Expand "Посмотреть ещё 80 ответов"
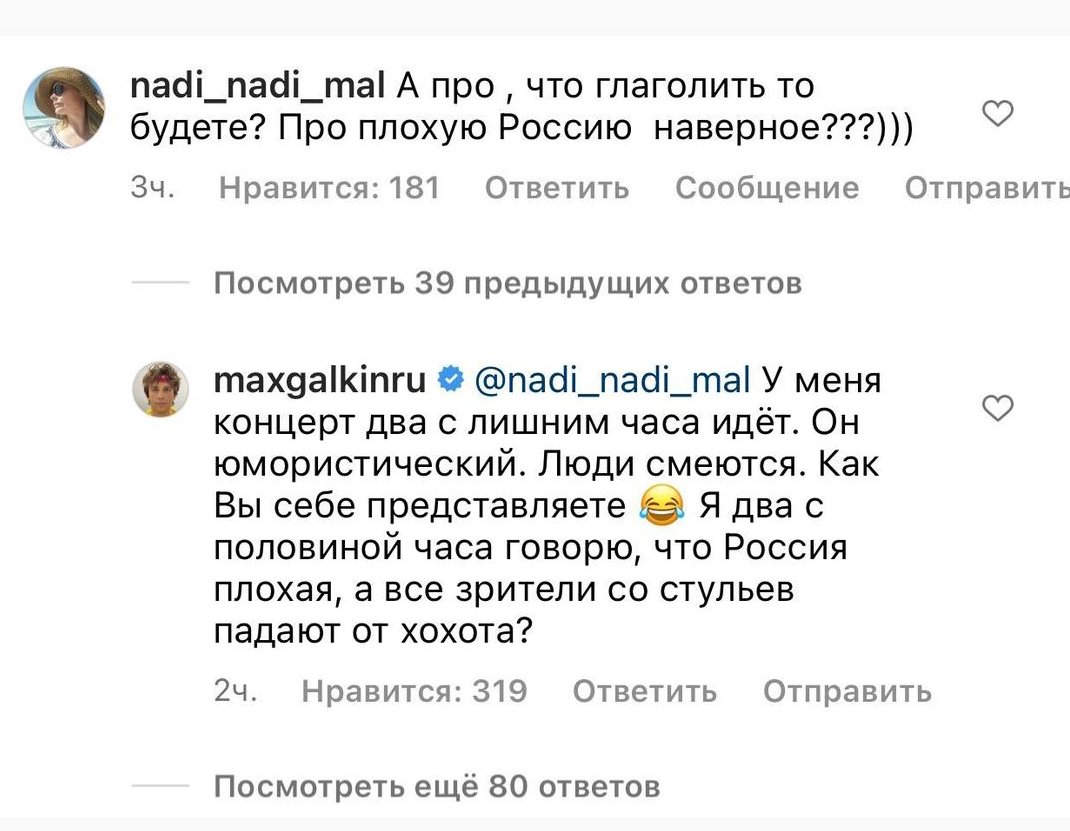Screen dimensions: 1070x831 pos(437,787)
